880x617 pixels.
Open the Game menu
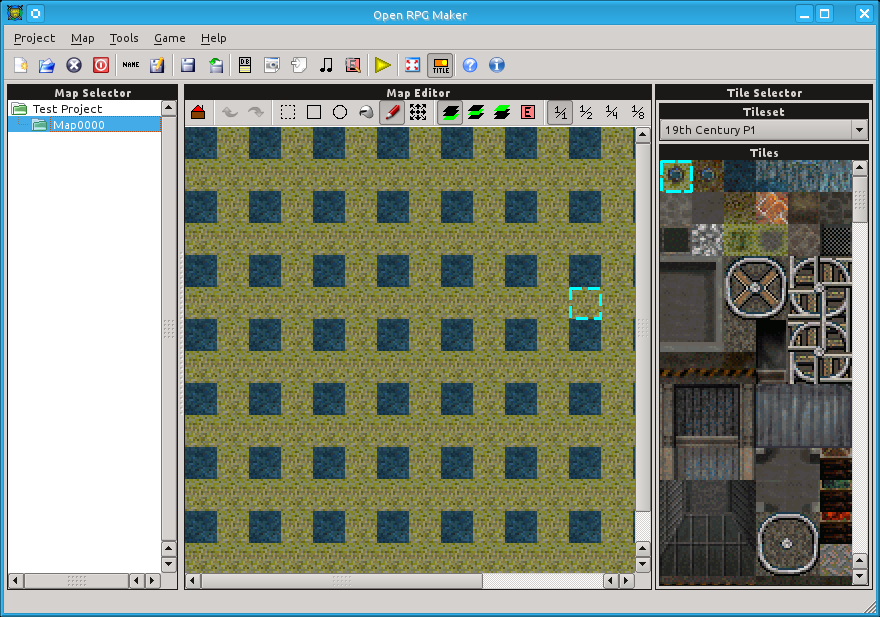tap(169, 38)
